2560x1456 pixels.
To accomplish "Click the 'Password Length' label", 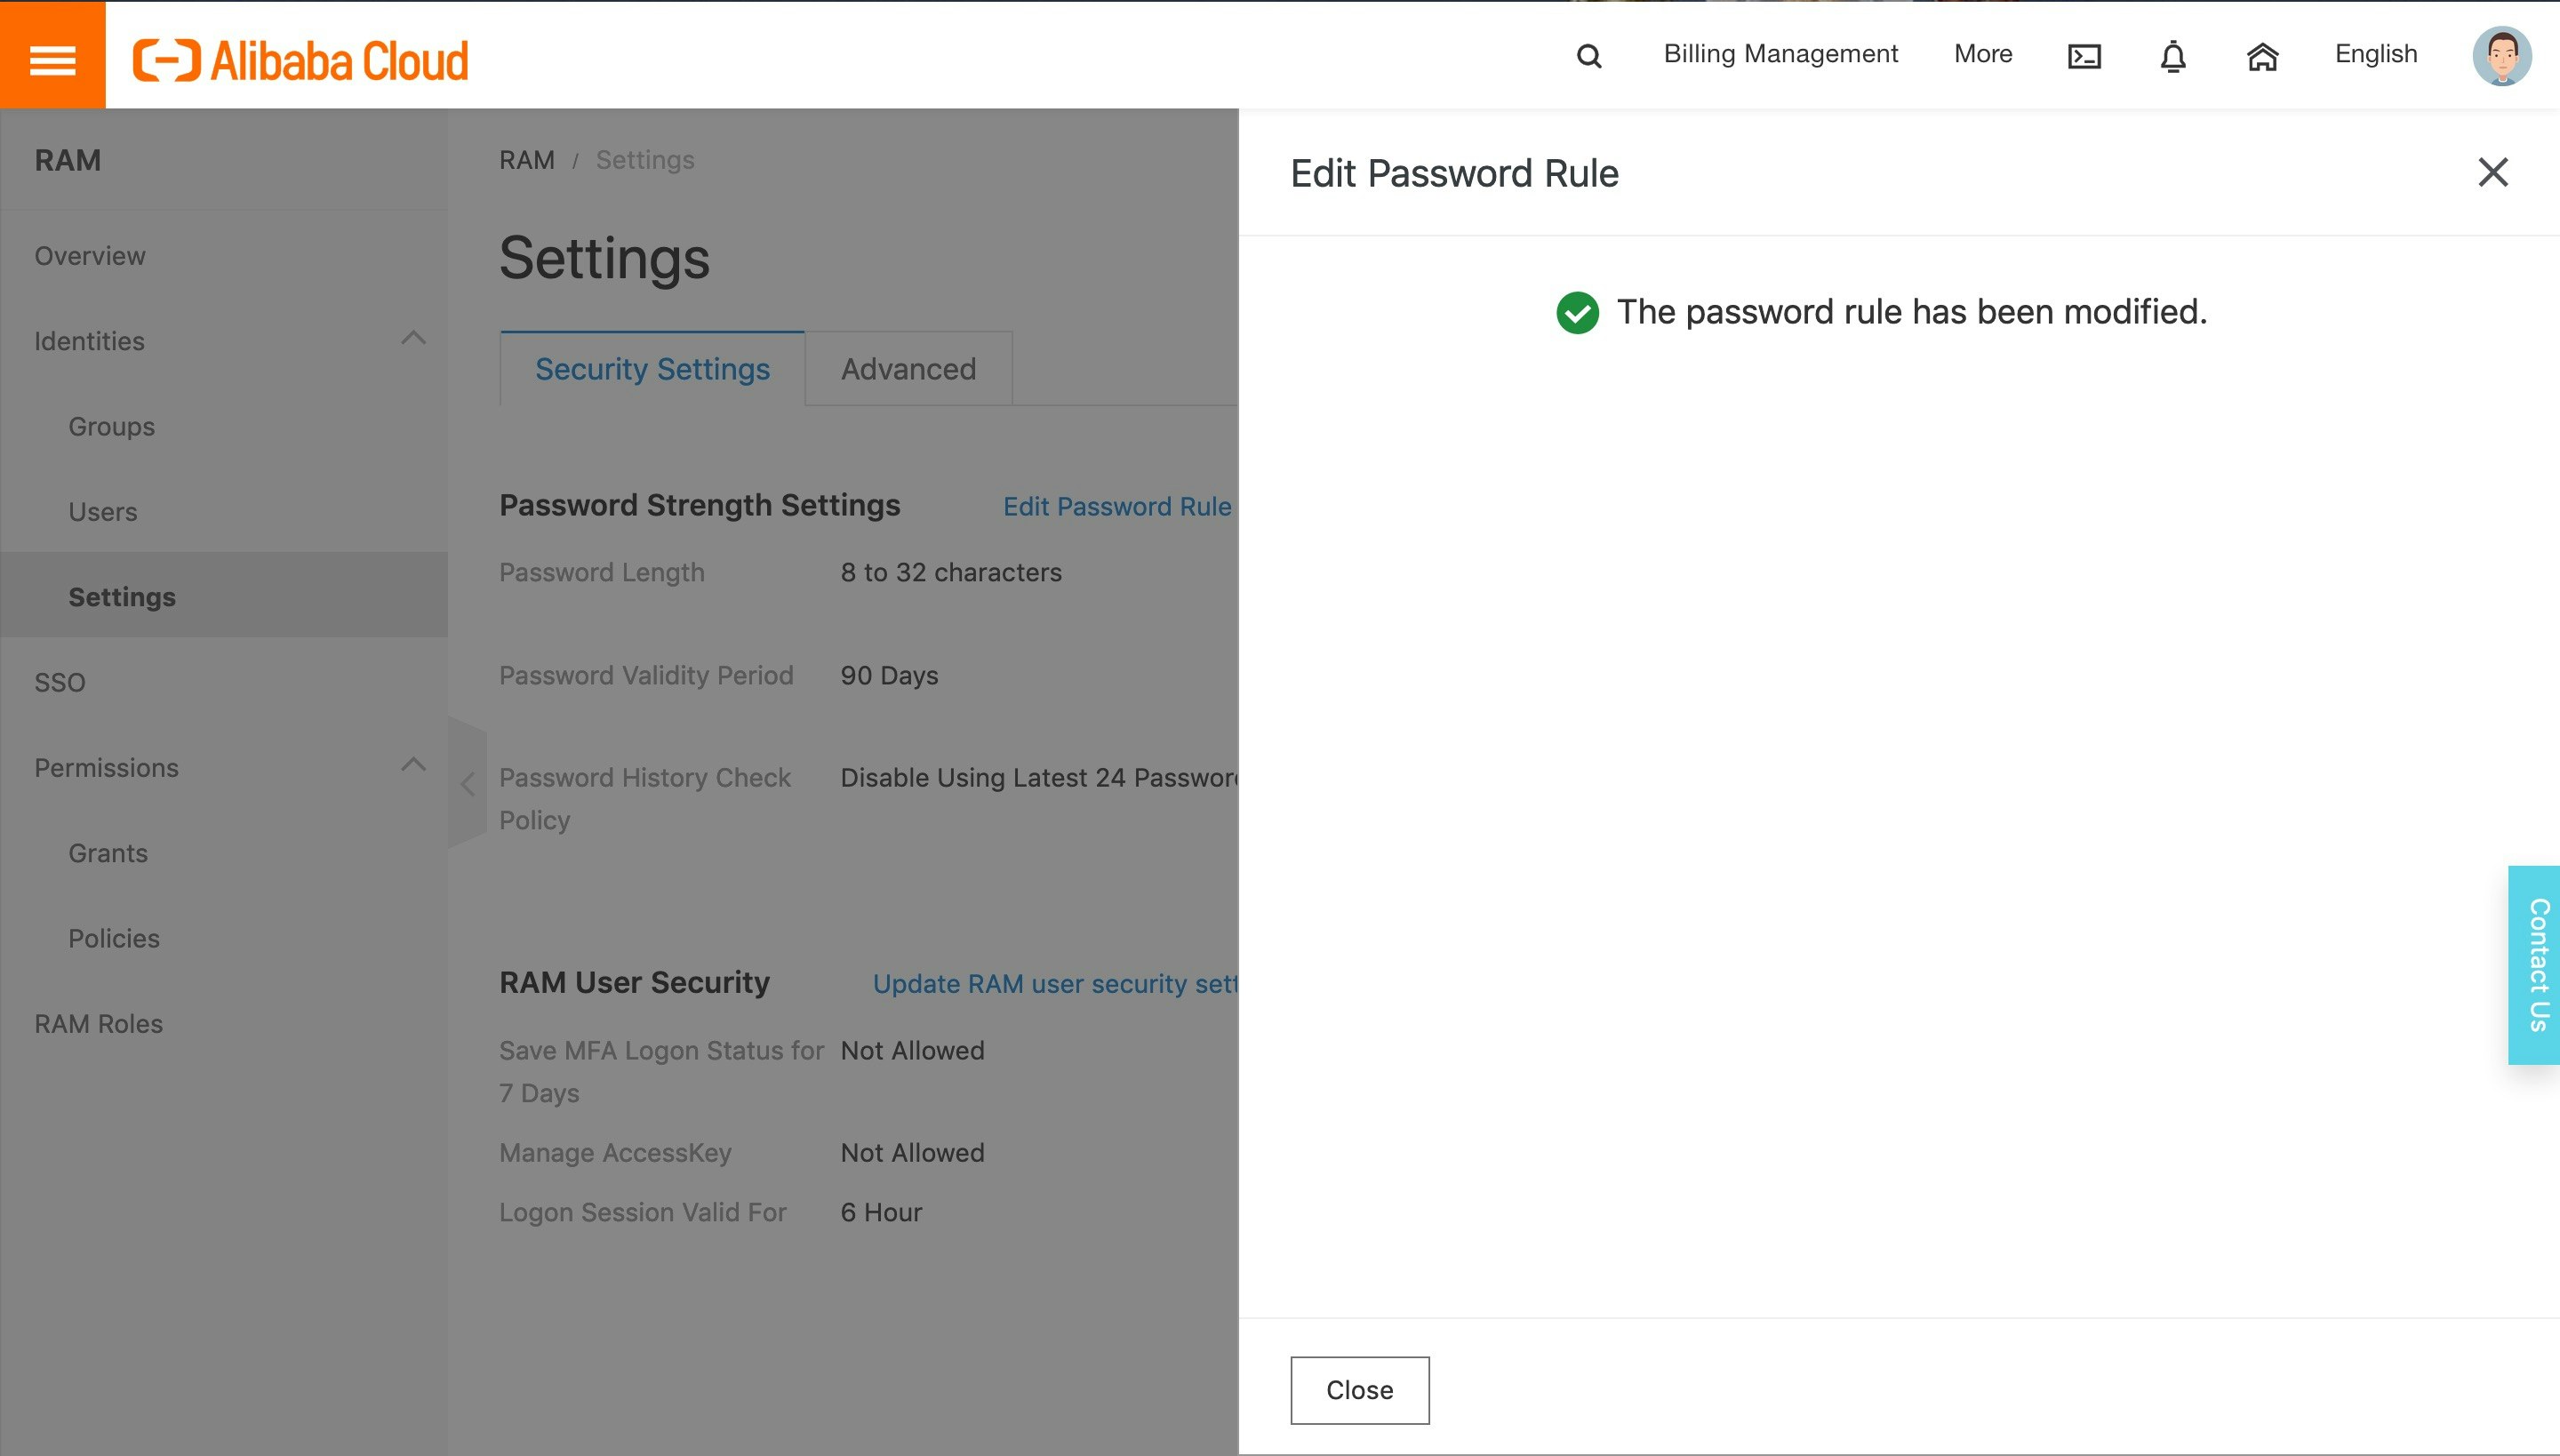I will coord(602,572).
